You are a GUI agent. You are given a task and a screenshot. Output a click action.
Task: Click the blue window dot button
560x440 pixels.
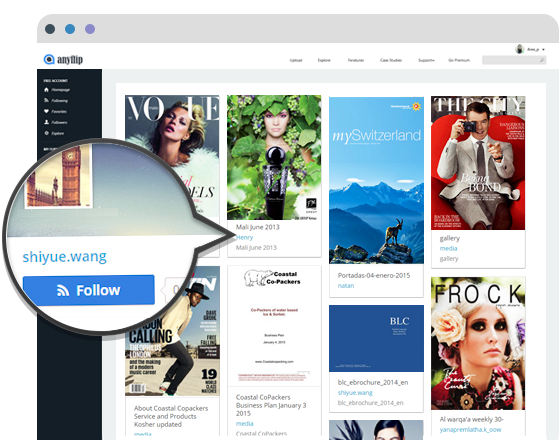click(x=70, y=29)
